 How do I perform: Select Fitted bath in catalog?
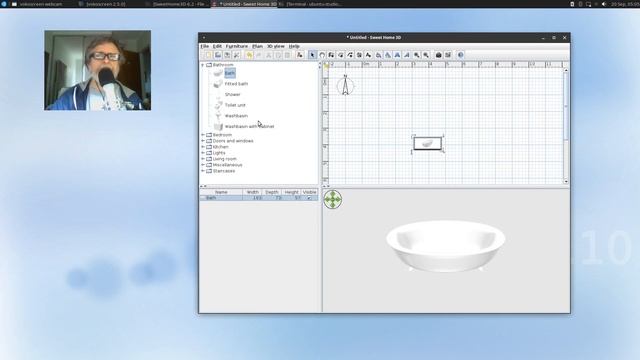[x=236, y=84]
